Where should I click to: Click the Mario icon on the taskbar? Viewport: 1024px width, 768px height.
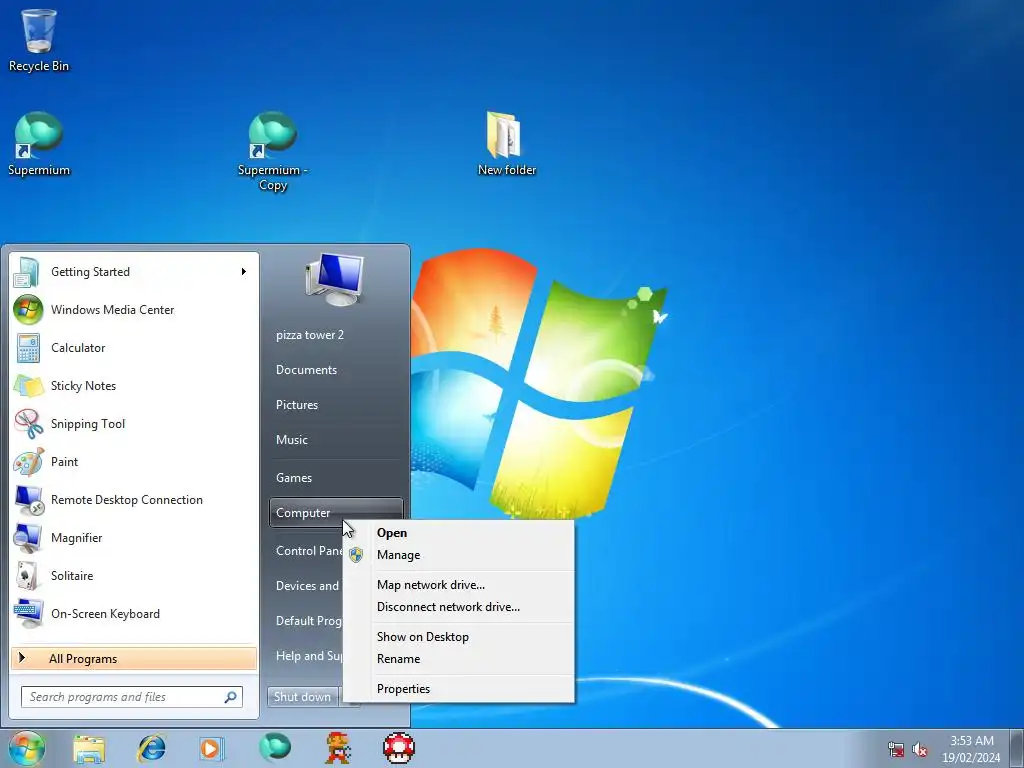[338, 748]
